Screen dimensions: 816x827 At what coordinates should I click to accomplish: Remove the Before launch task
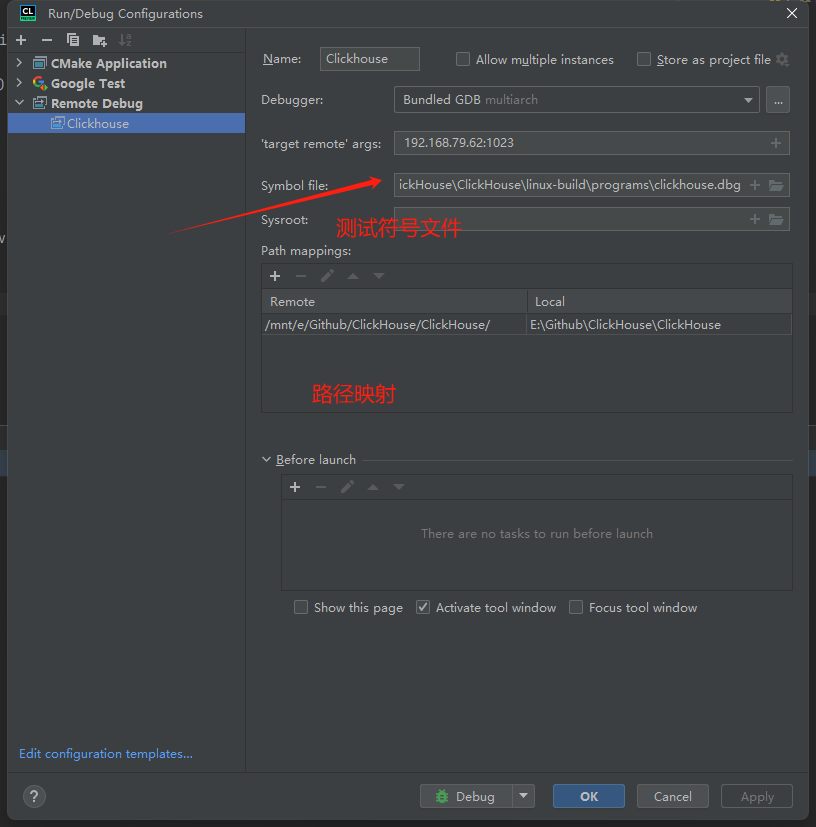coord(321,487)
